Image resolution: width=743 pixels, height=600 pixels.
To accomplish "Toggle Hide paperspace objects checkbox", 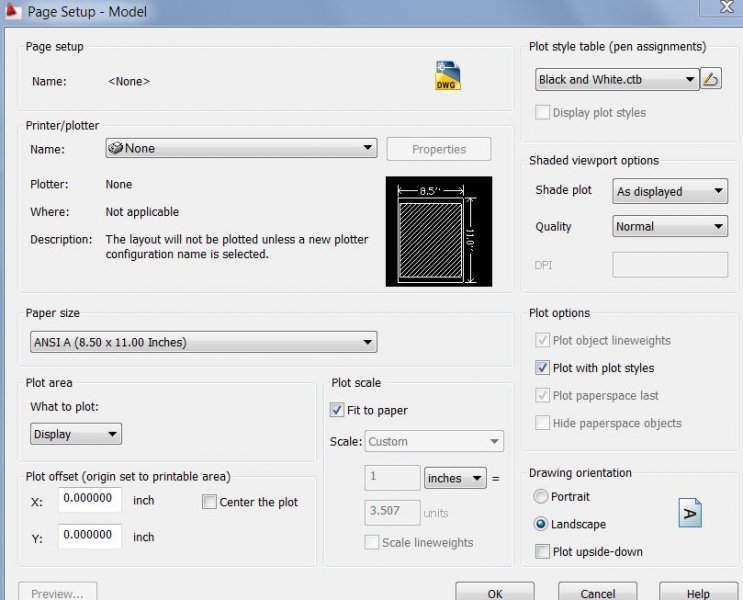I will click(542, 423).
